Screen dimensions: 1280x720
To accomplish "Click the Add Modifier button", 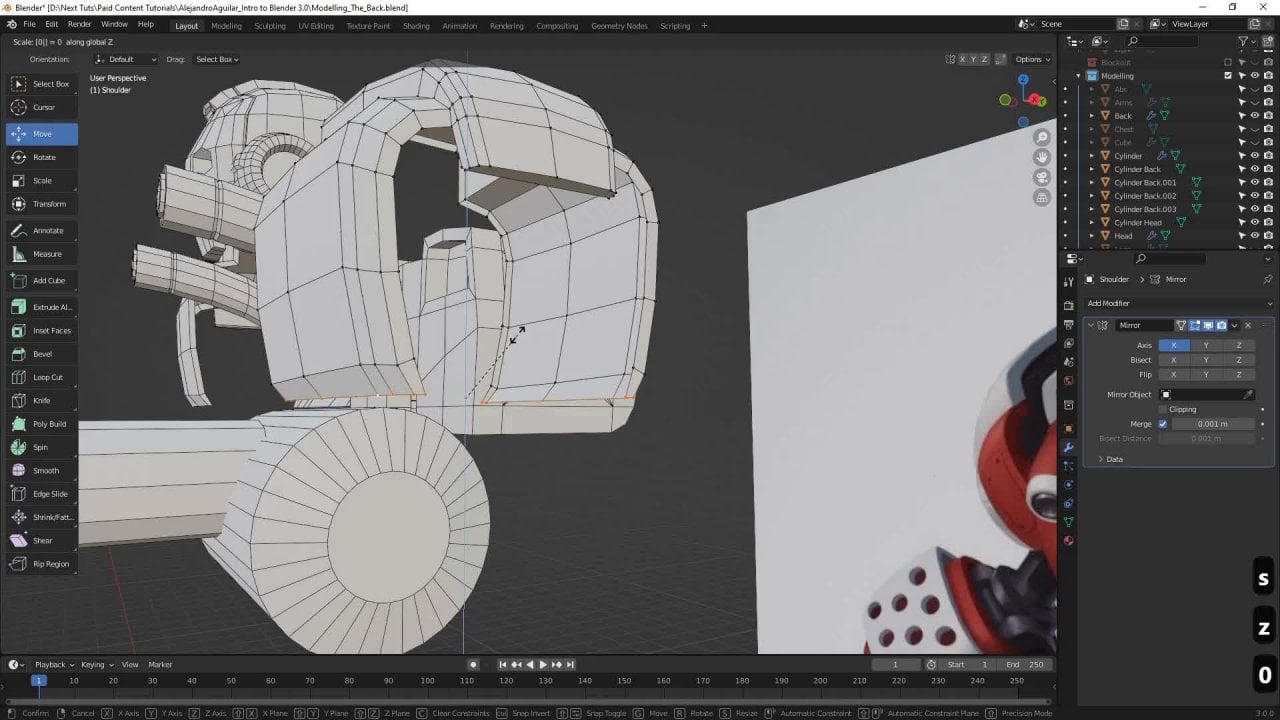I will point(1109,303).
